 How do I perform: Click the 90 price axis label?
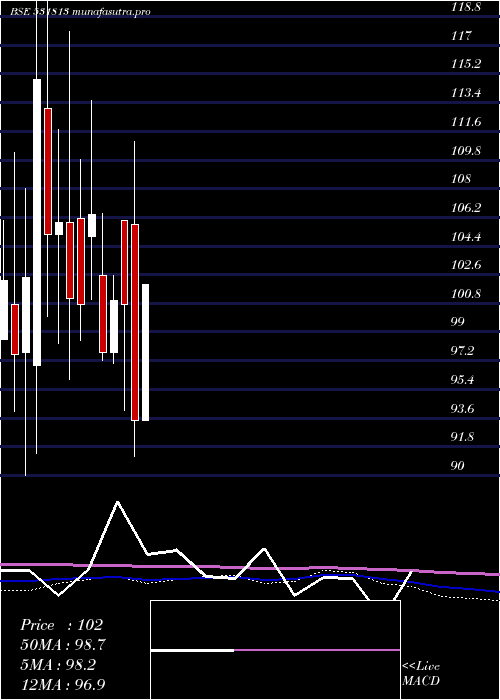(458, 466)
